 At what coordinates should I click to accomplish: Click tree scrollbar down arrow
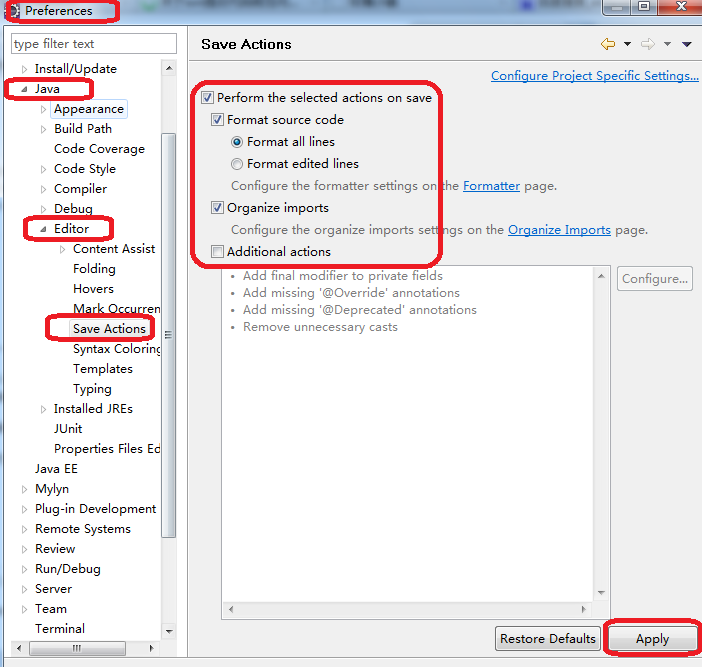point(169,631)
